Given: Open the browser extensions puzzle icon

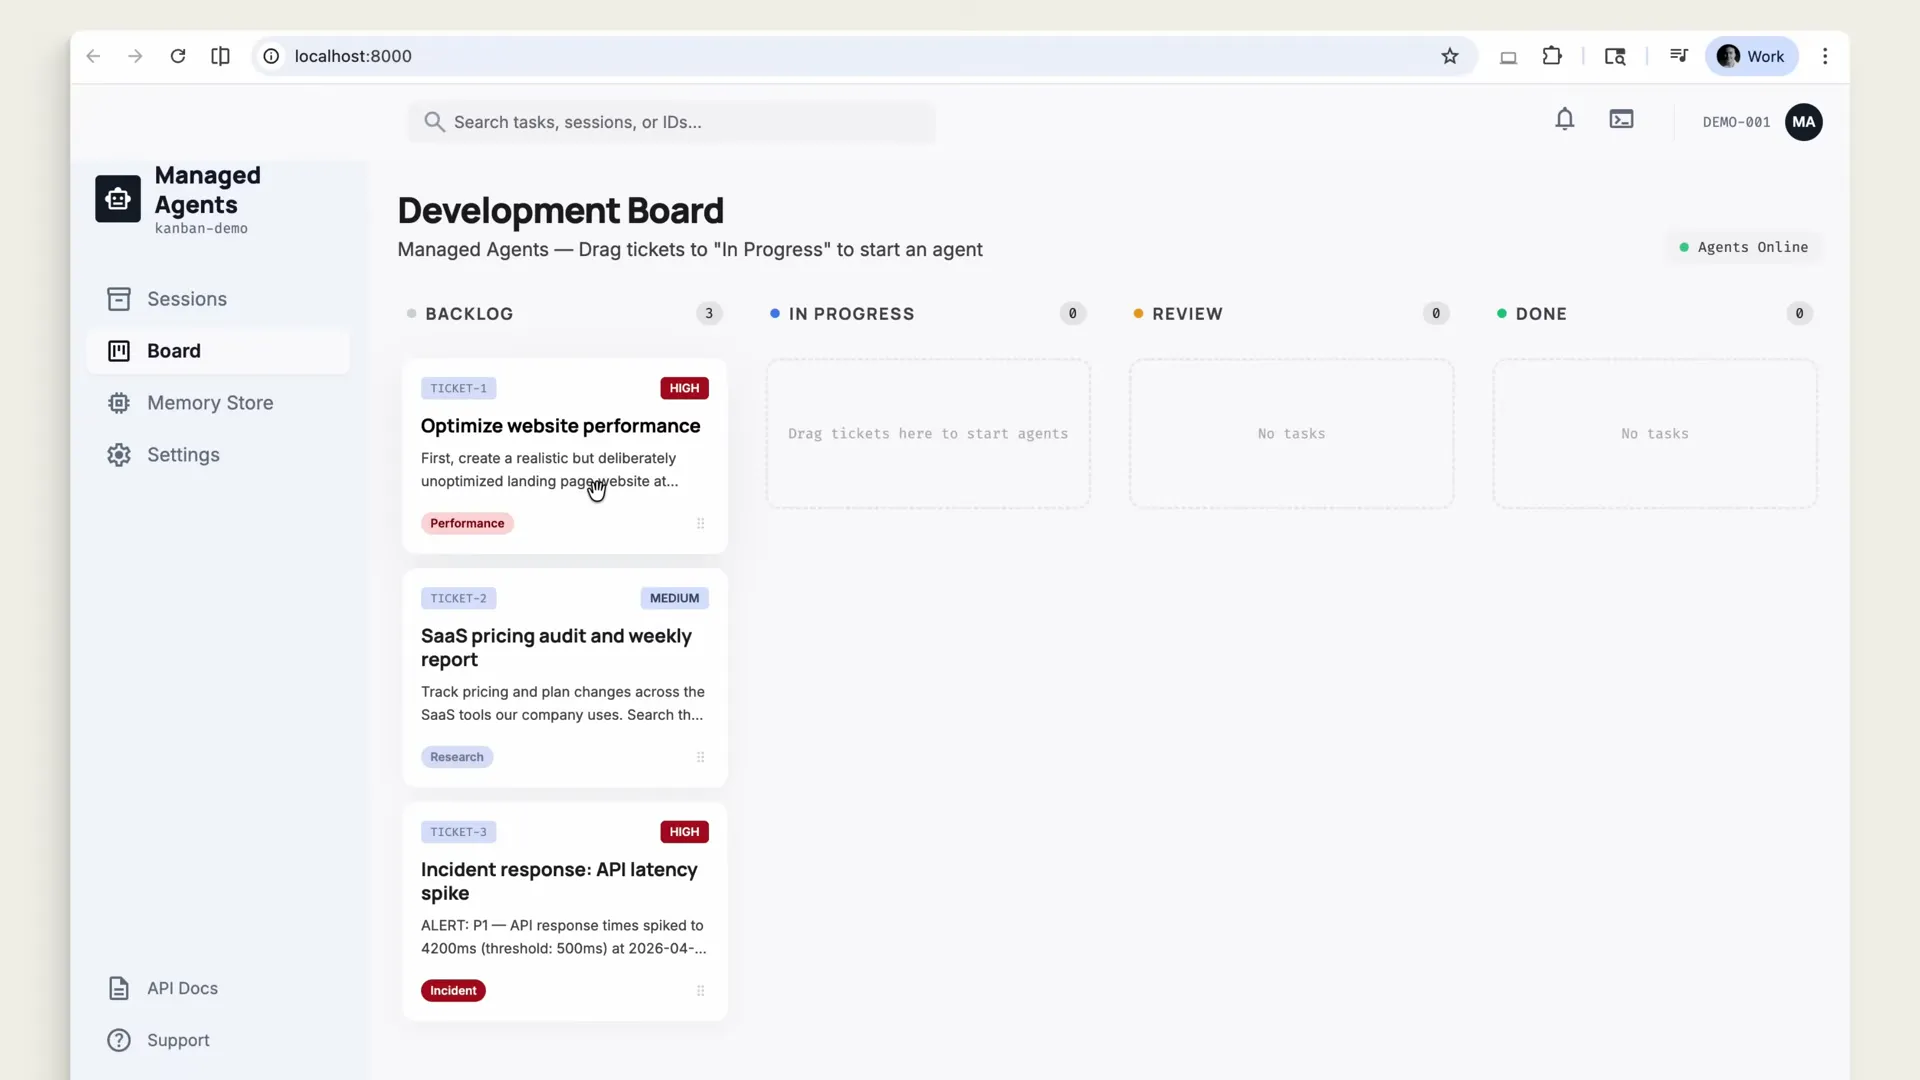Looking at the screenshot, I should (1551, 56).
